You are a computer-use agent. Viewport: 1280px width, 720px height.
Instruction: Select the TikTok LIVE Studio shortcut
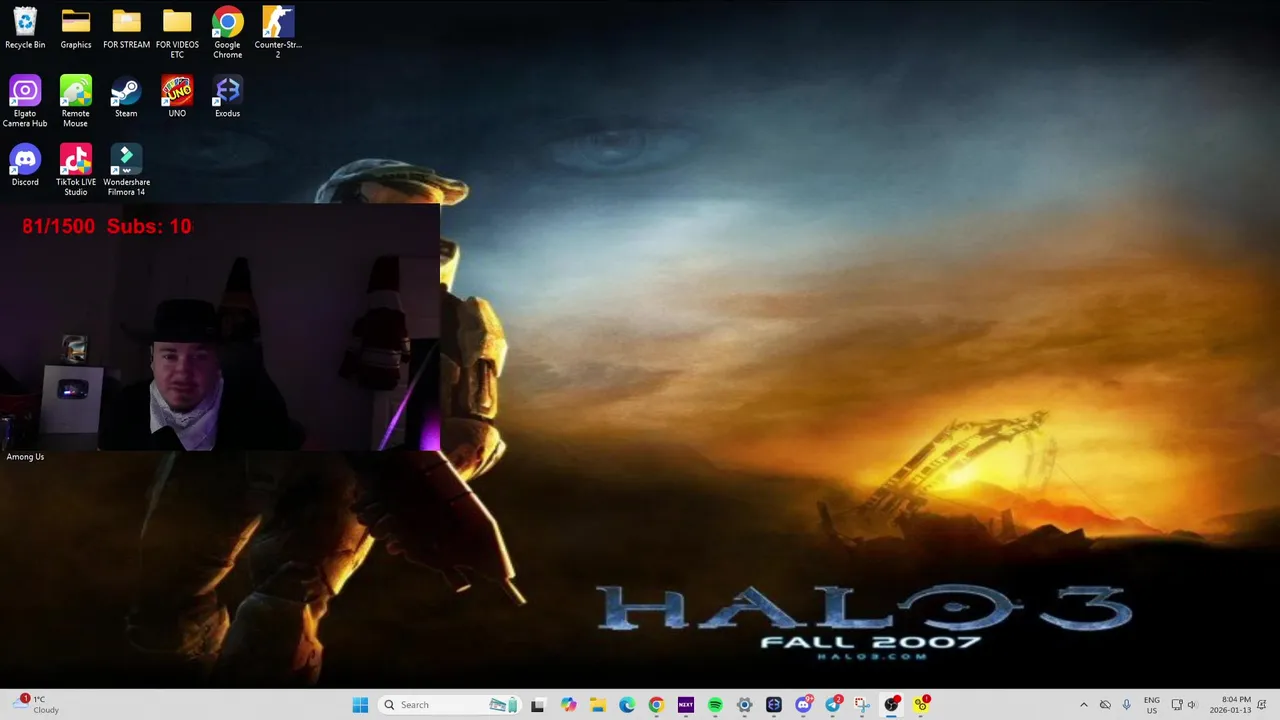click(76, 170)
